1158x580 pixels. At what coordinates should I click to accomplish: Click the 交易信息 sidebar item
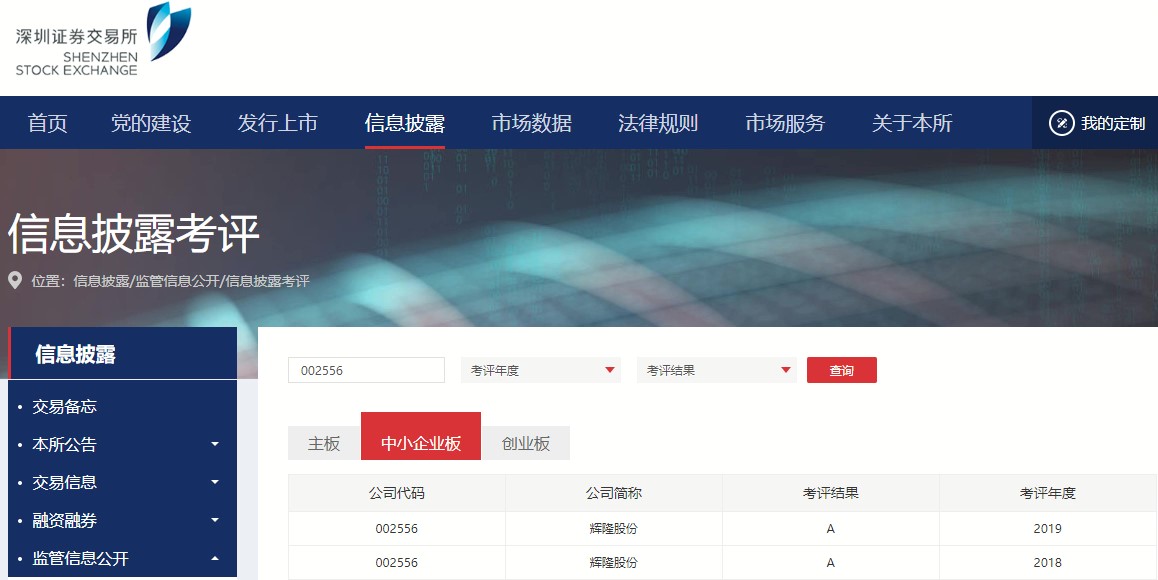[x=64, y=482]
